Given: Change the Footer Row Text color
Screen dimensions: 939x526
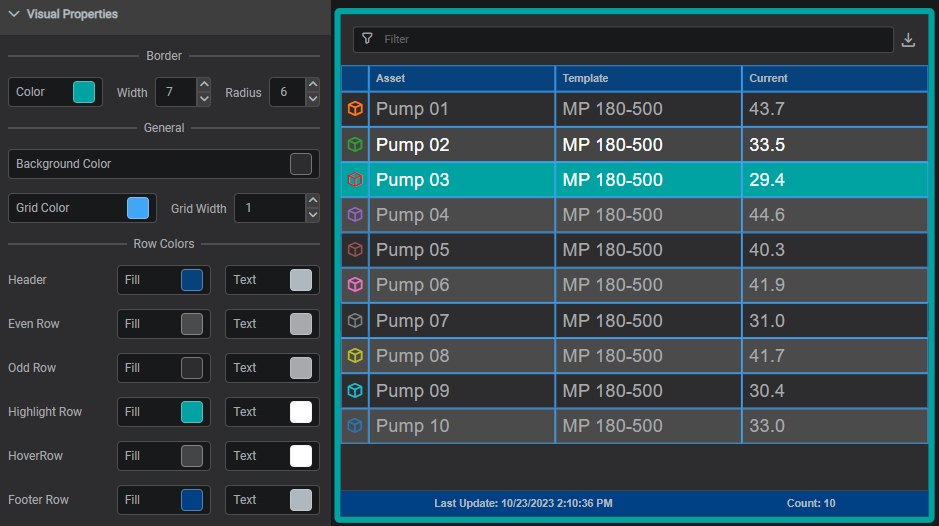Looking at the screenshot, I should point(301,500).
